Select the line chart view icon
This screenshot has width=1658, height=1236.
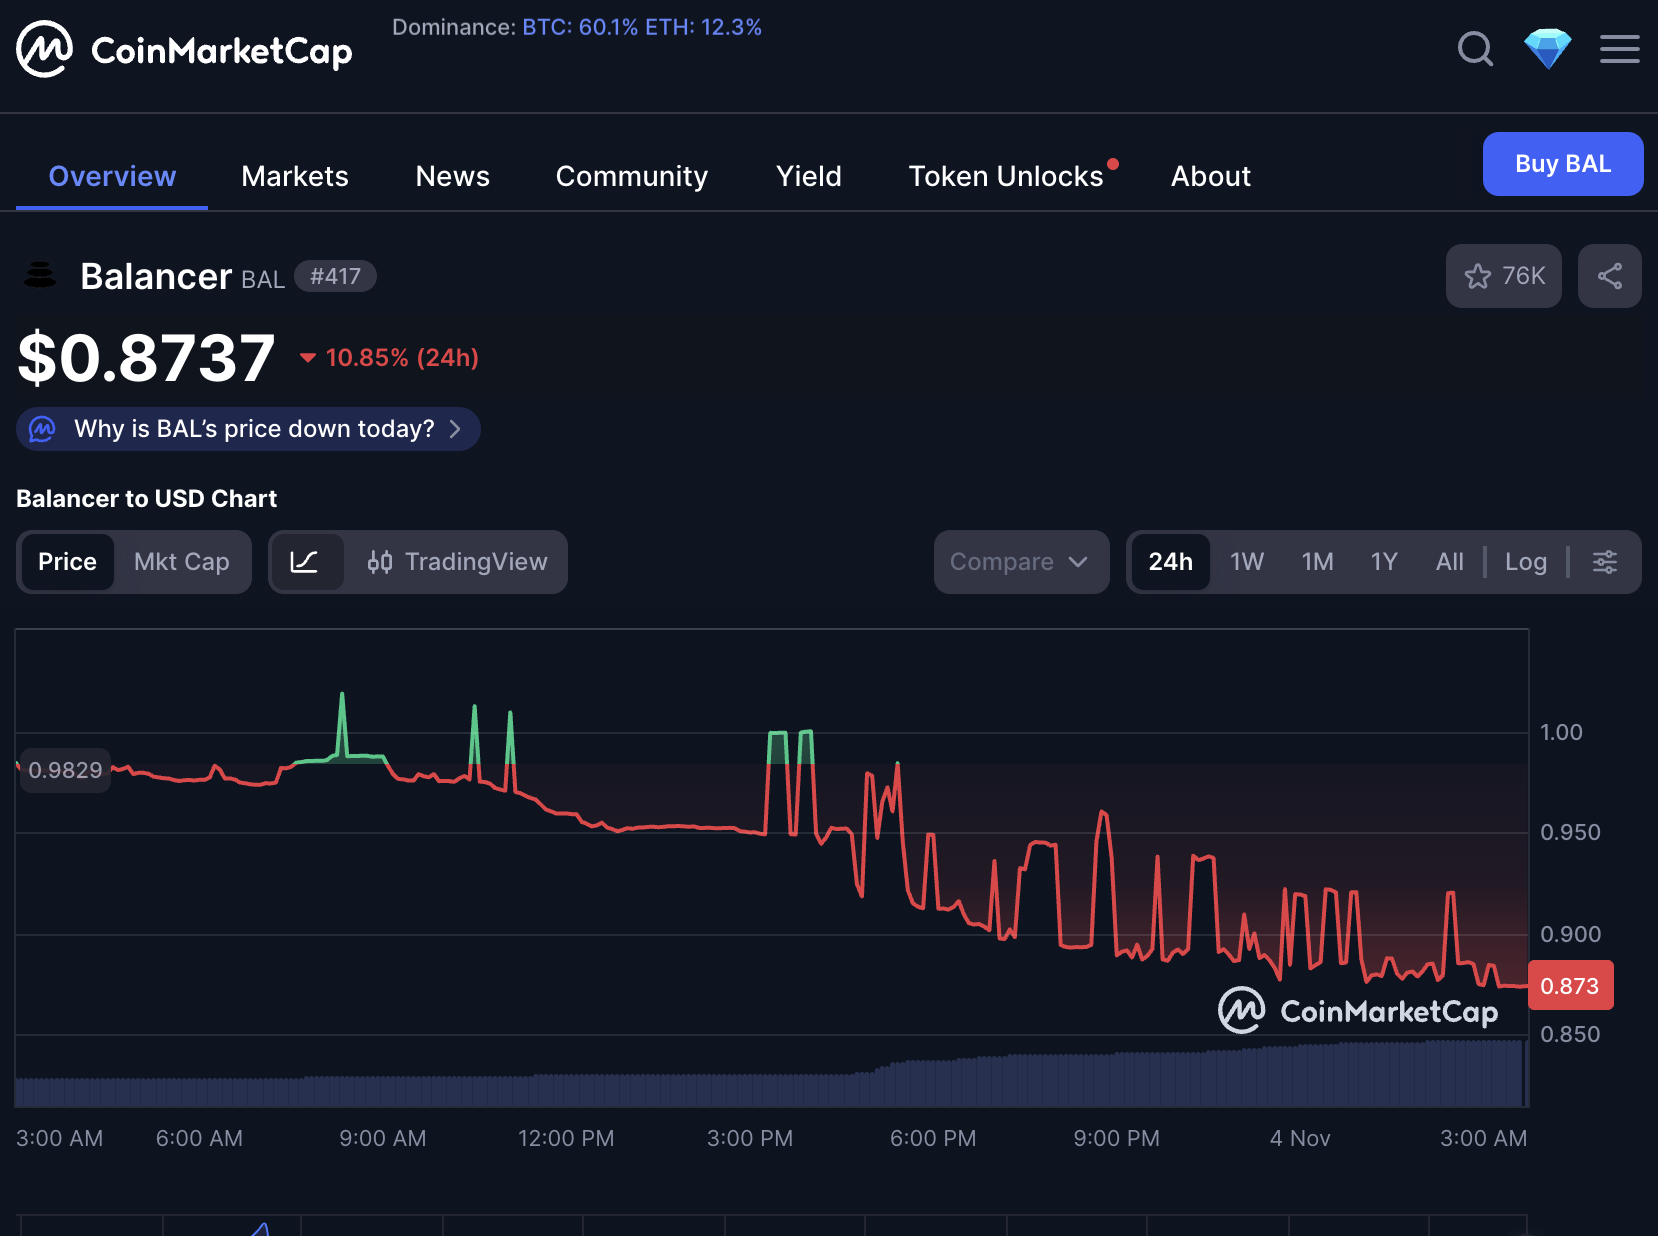pyautogui.click(x=305, y=562)
